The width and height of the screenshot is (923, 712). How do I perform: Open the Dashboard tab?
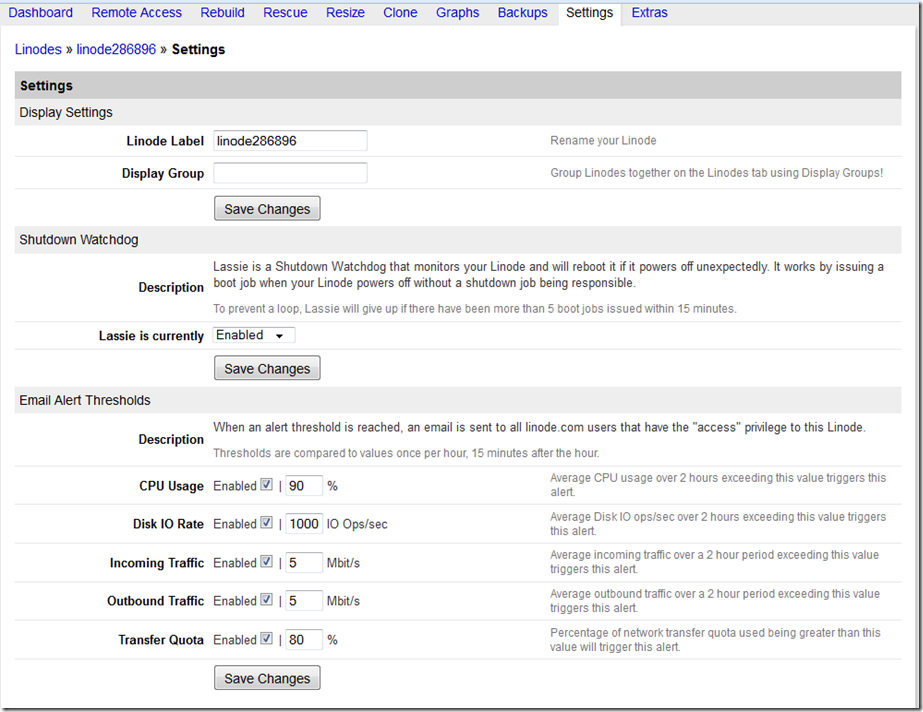(x=41, y=12)
